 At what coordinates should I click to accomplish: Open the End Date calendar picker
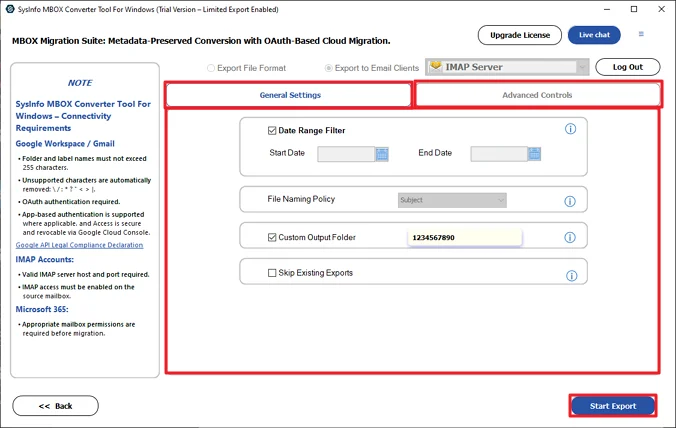click(x=535, y=154)
